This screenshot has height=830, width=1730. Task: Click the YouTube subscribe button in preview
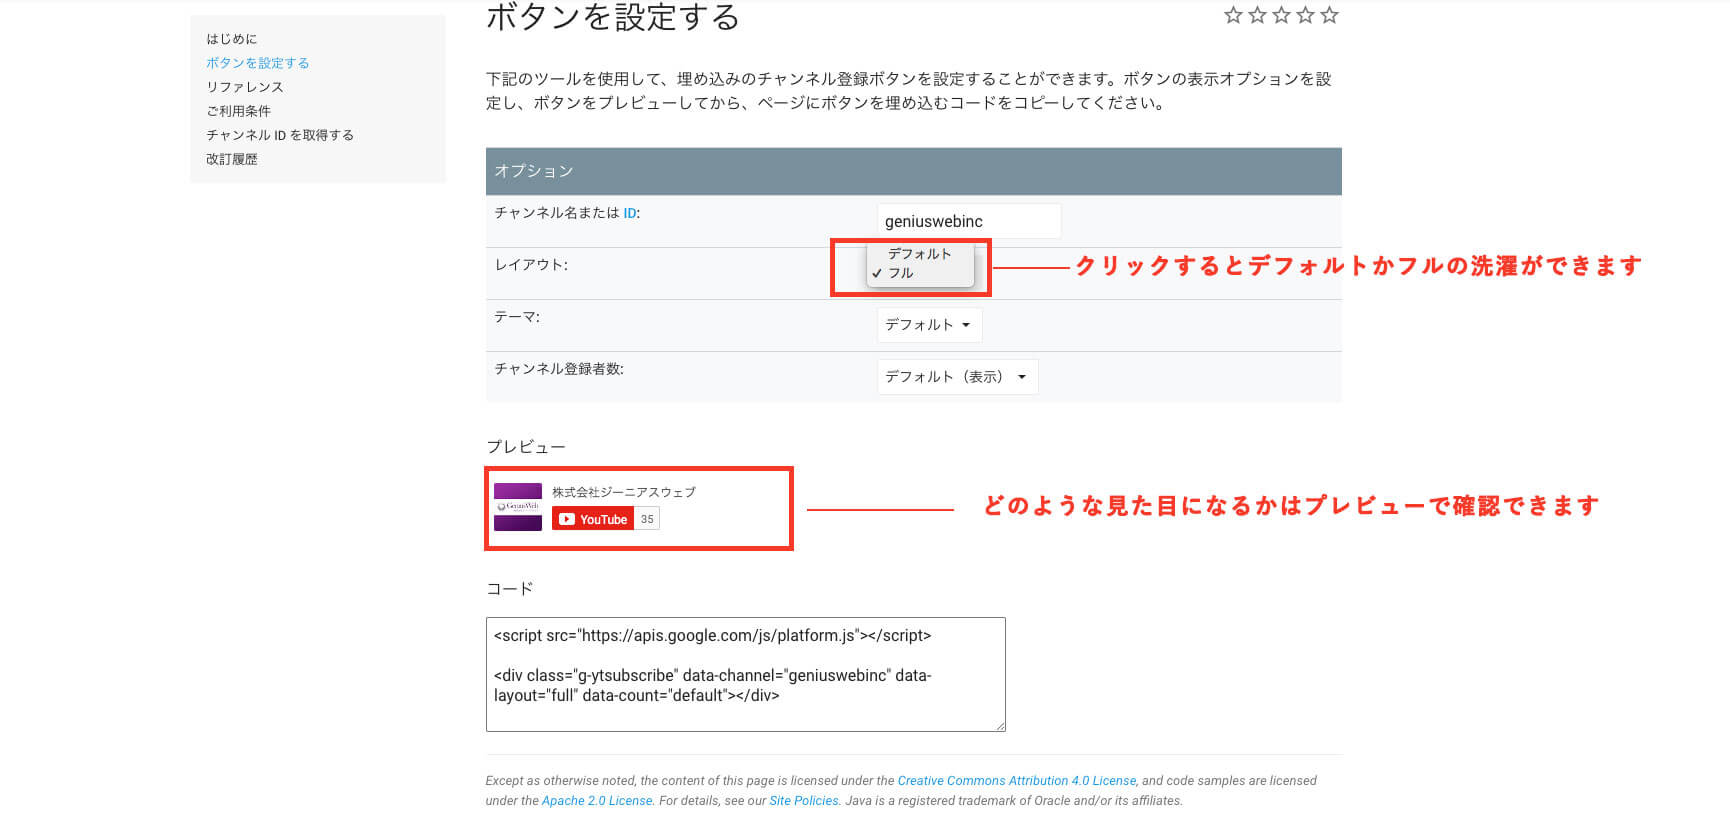coord(593,519)
